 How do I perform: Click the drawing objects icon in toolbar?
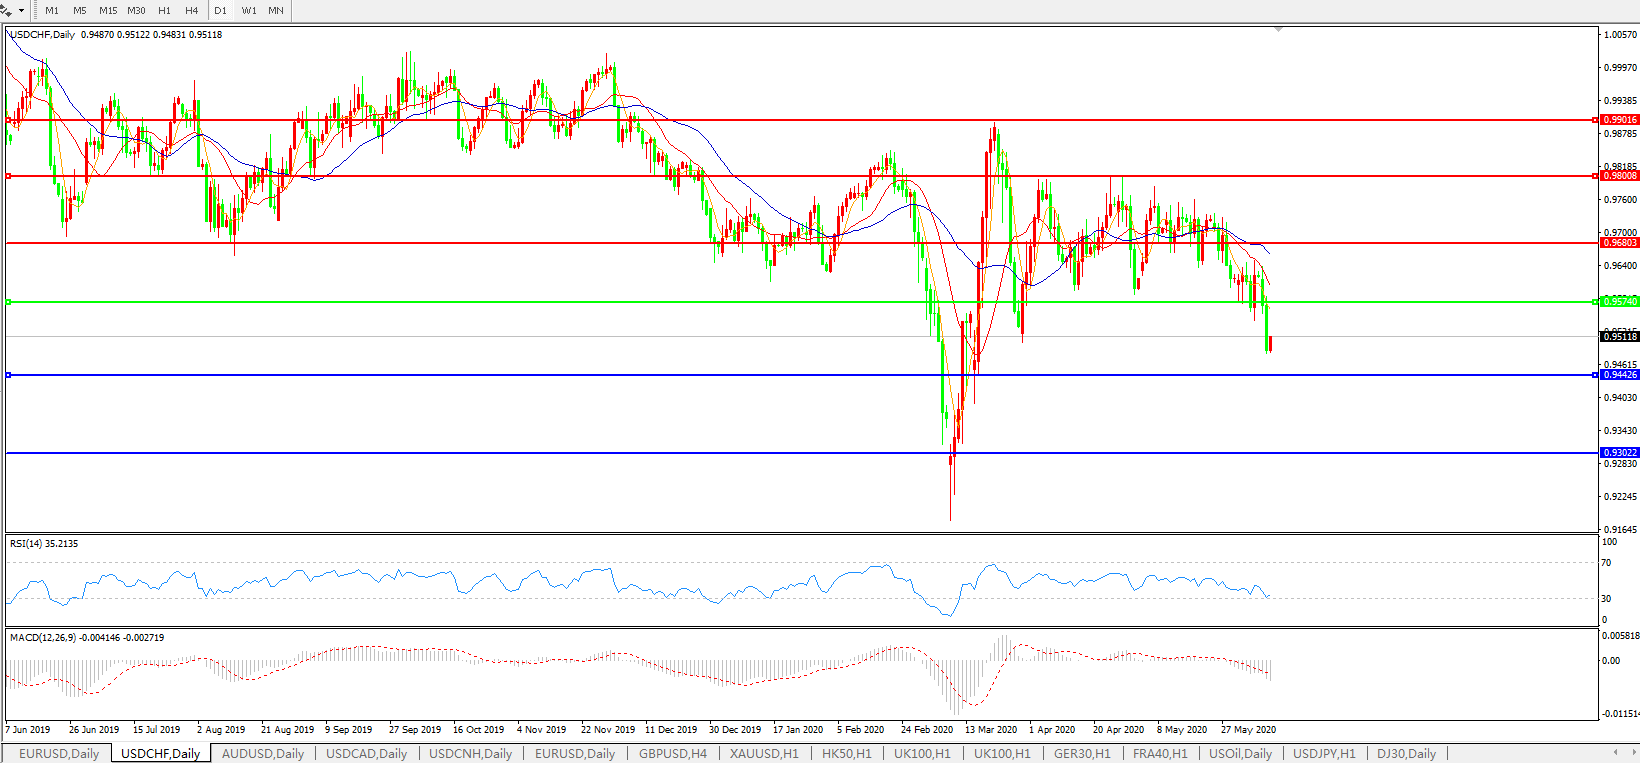(7, 10)
